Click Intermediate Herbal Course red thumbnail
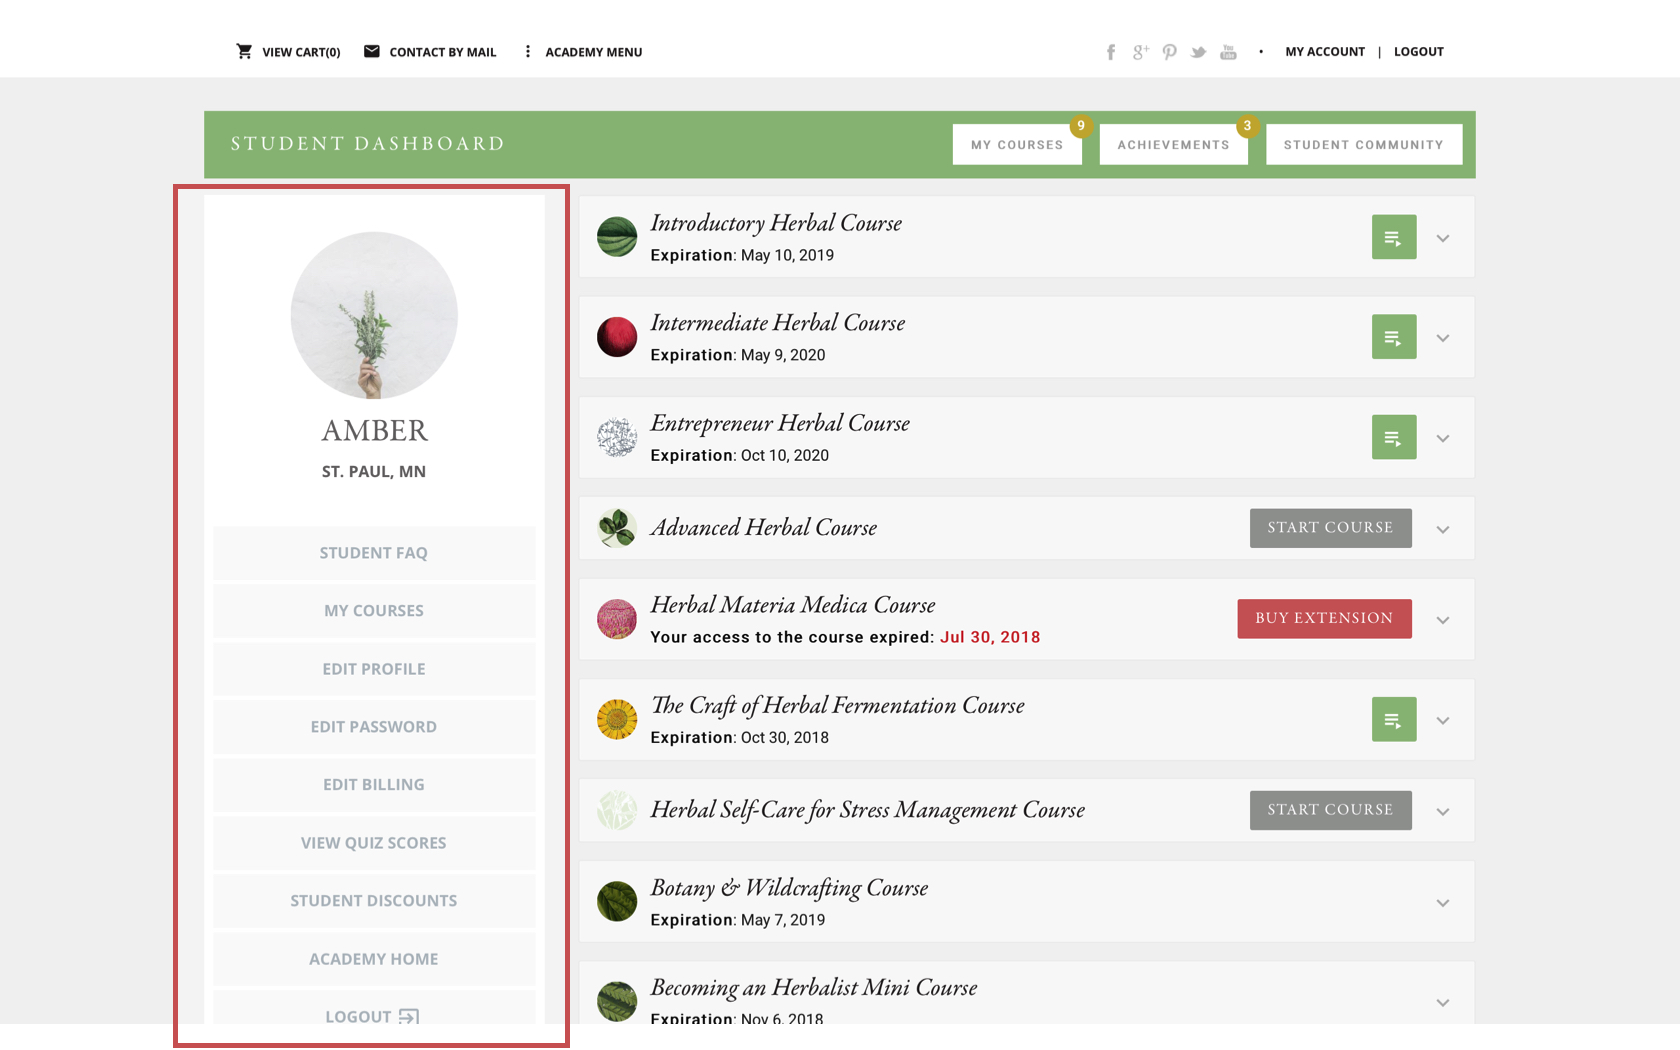This screenshot has height=1050, width=1680. pyautogui.click(x=617, y=337)
